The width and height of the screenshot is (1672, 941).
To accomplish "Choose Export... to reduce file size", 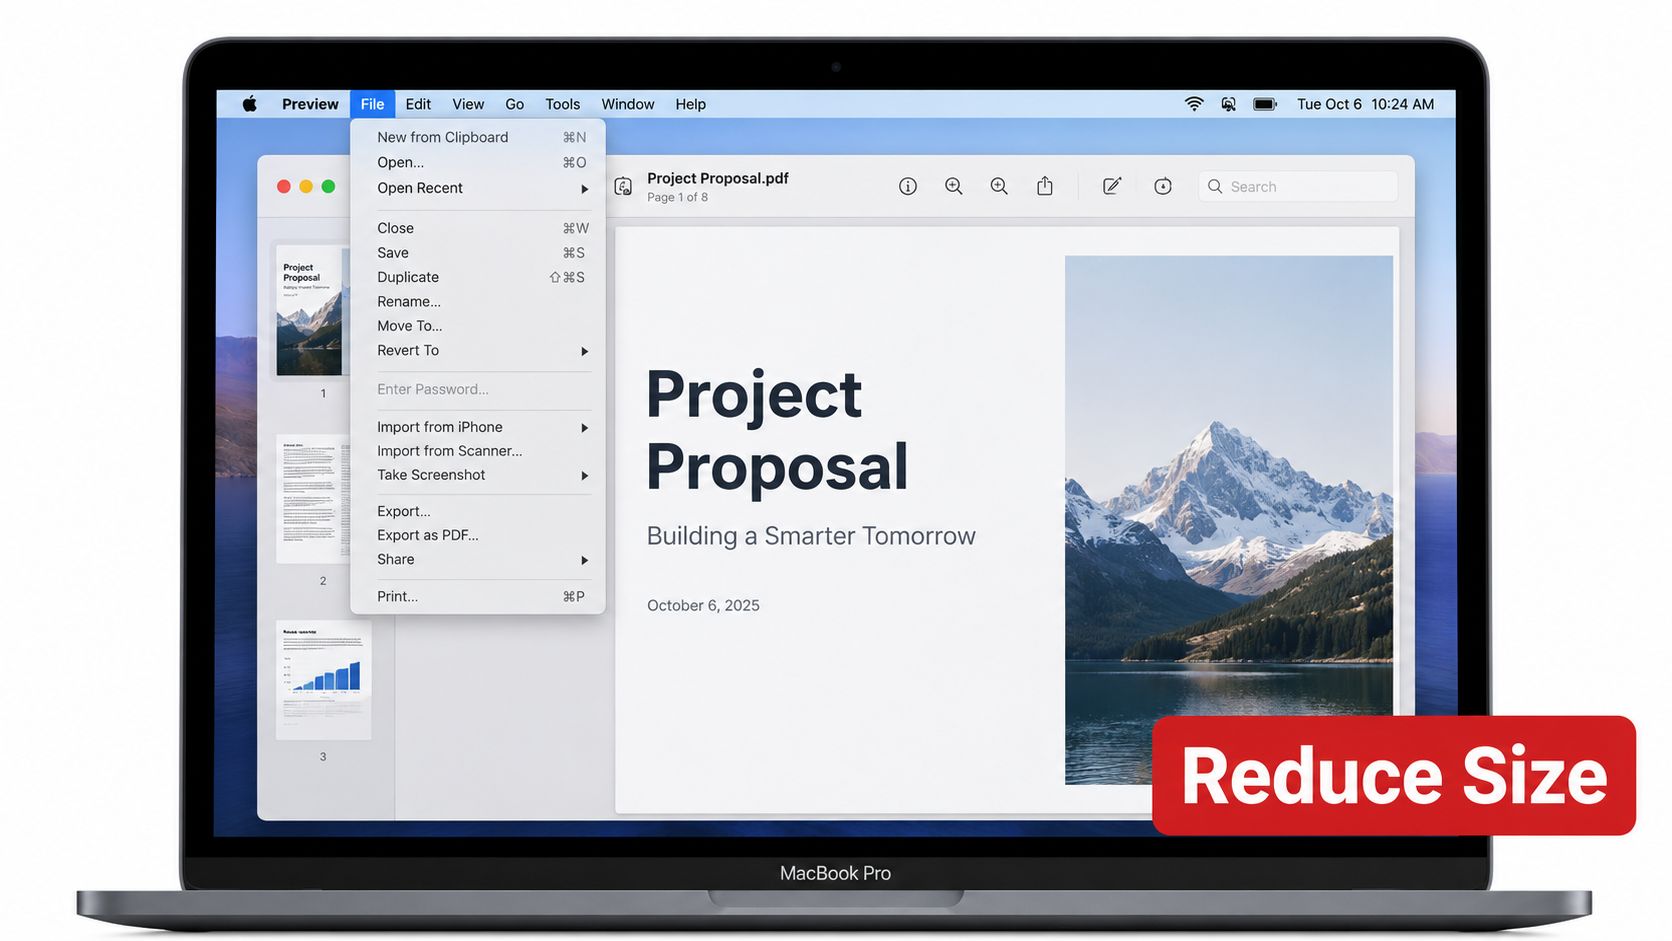I will [478, 511].
